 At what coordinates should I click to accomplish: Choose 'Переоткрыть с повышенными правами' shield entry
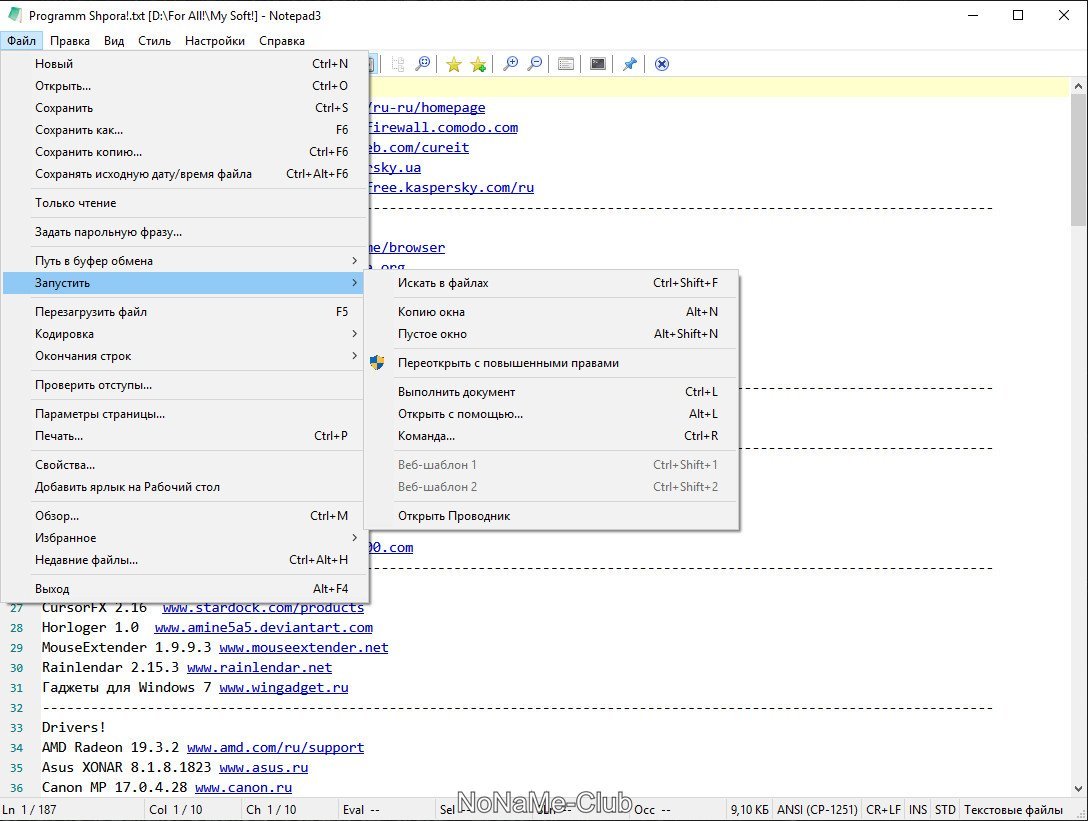[508, 363]
